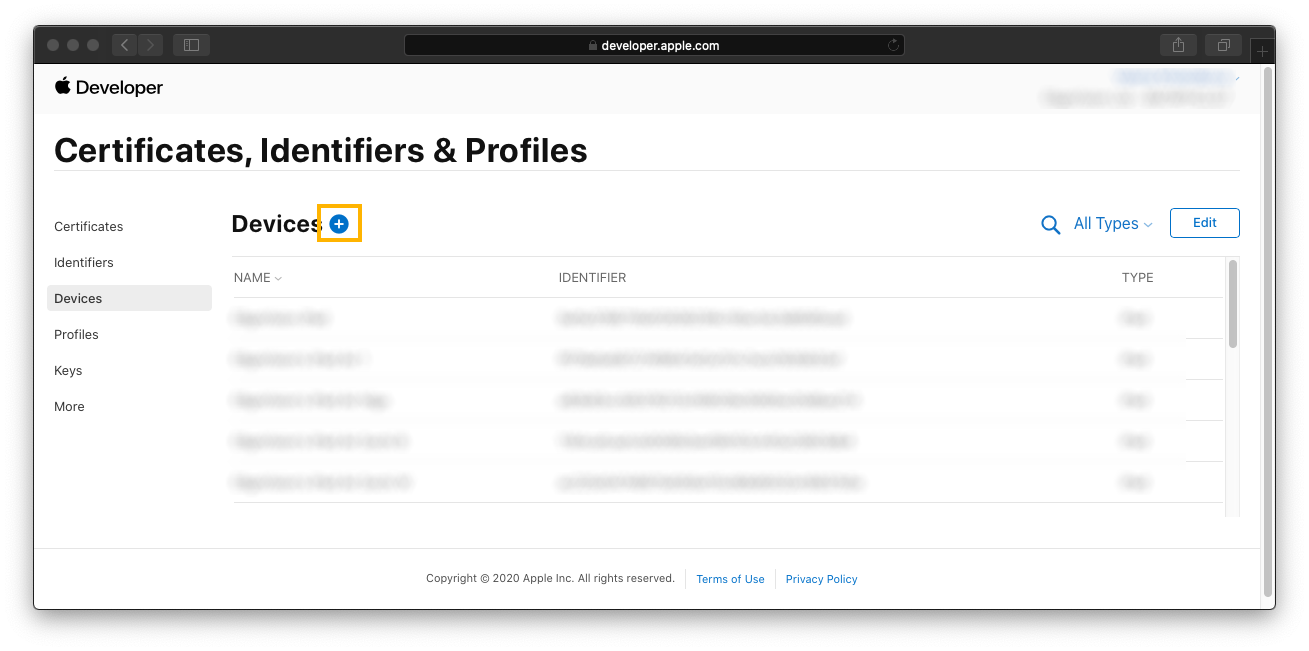
Task: Click the Apple Developer logo
Action: 108,87
